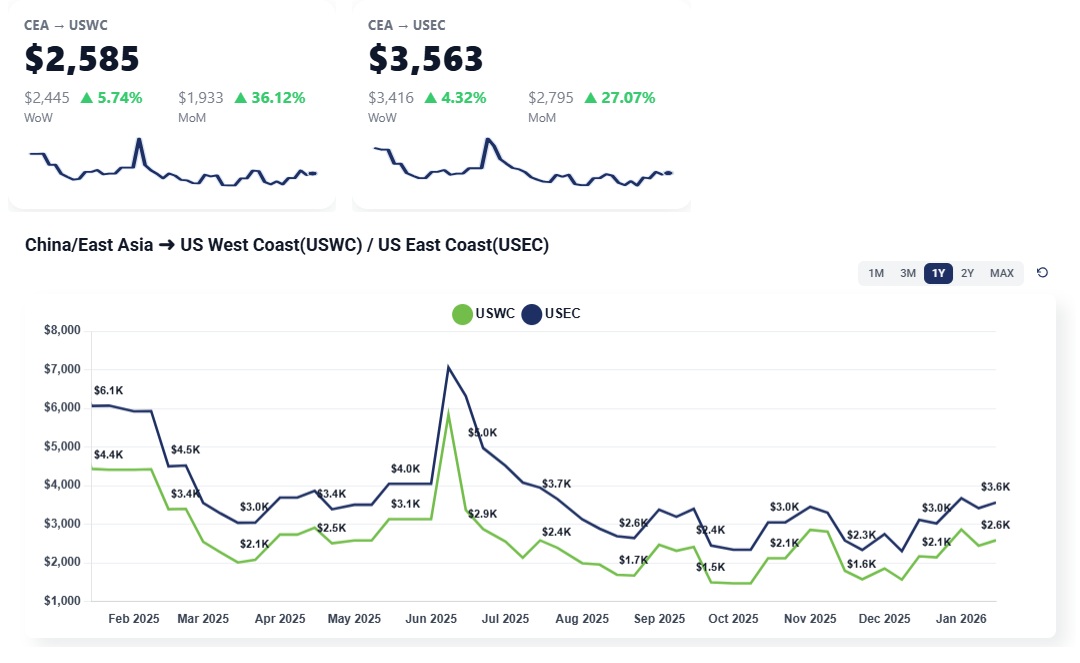
Task: Toggle the USWC series via its legend label
Action: click(495, 314)
